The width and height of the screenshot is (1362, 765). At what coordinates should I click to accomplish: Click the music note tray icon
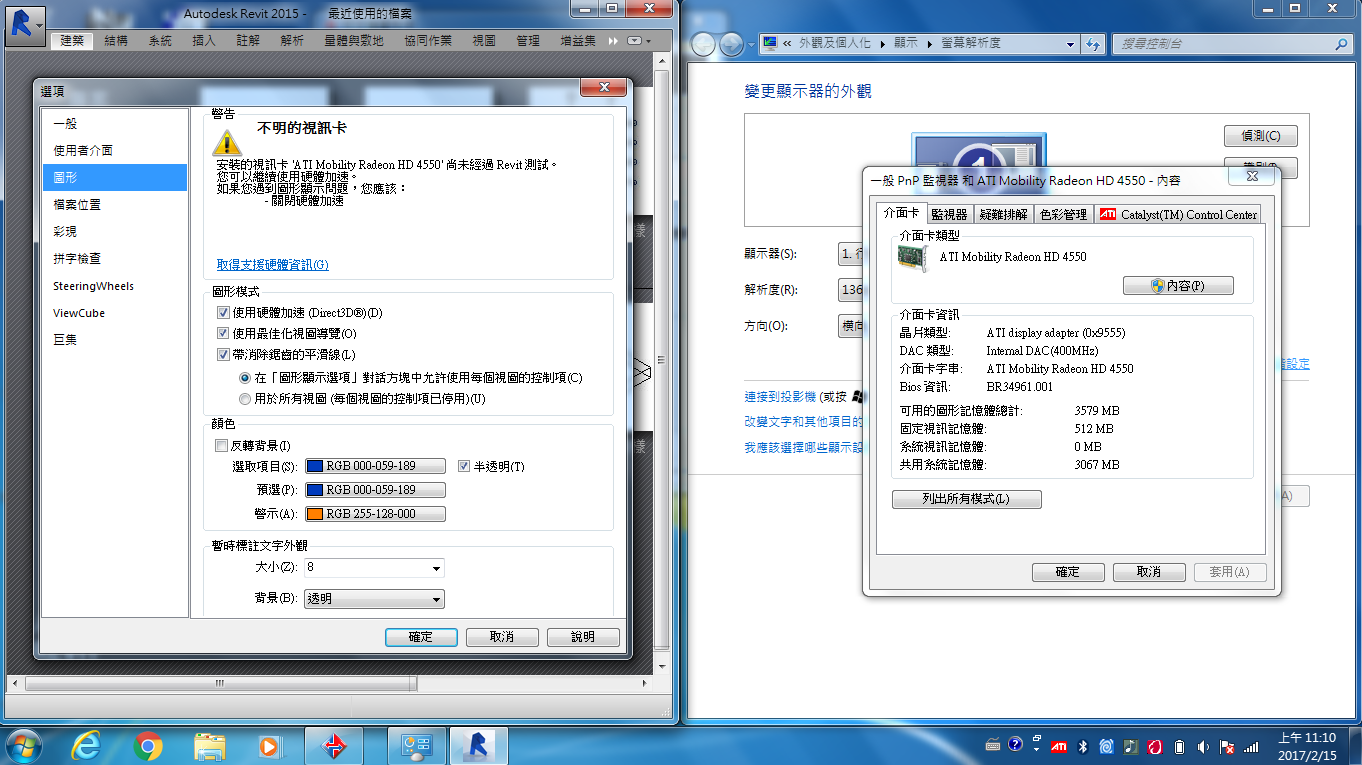1131,746
